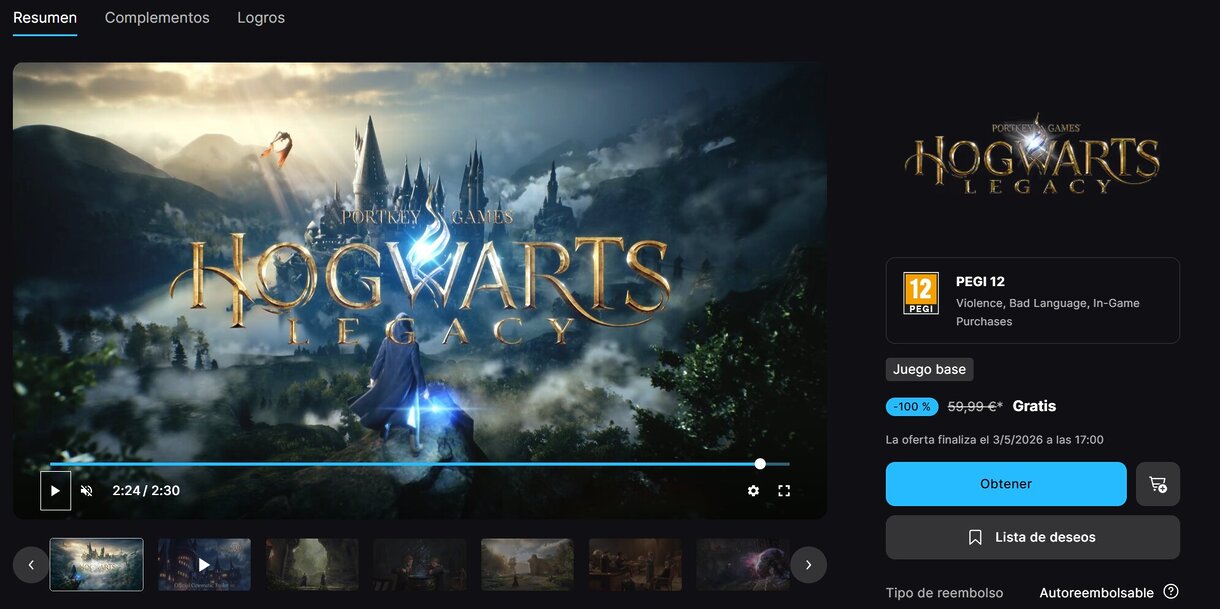Click the Autoreembolsable text
The width and height of the screenshot is (1220, 609).
tap(1096, 593)
